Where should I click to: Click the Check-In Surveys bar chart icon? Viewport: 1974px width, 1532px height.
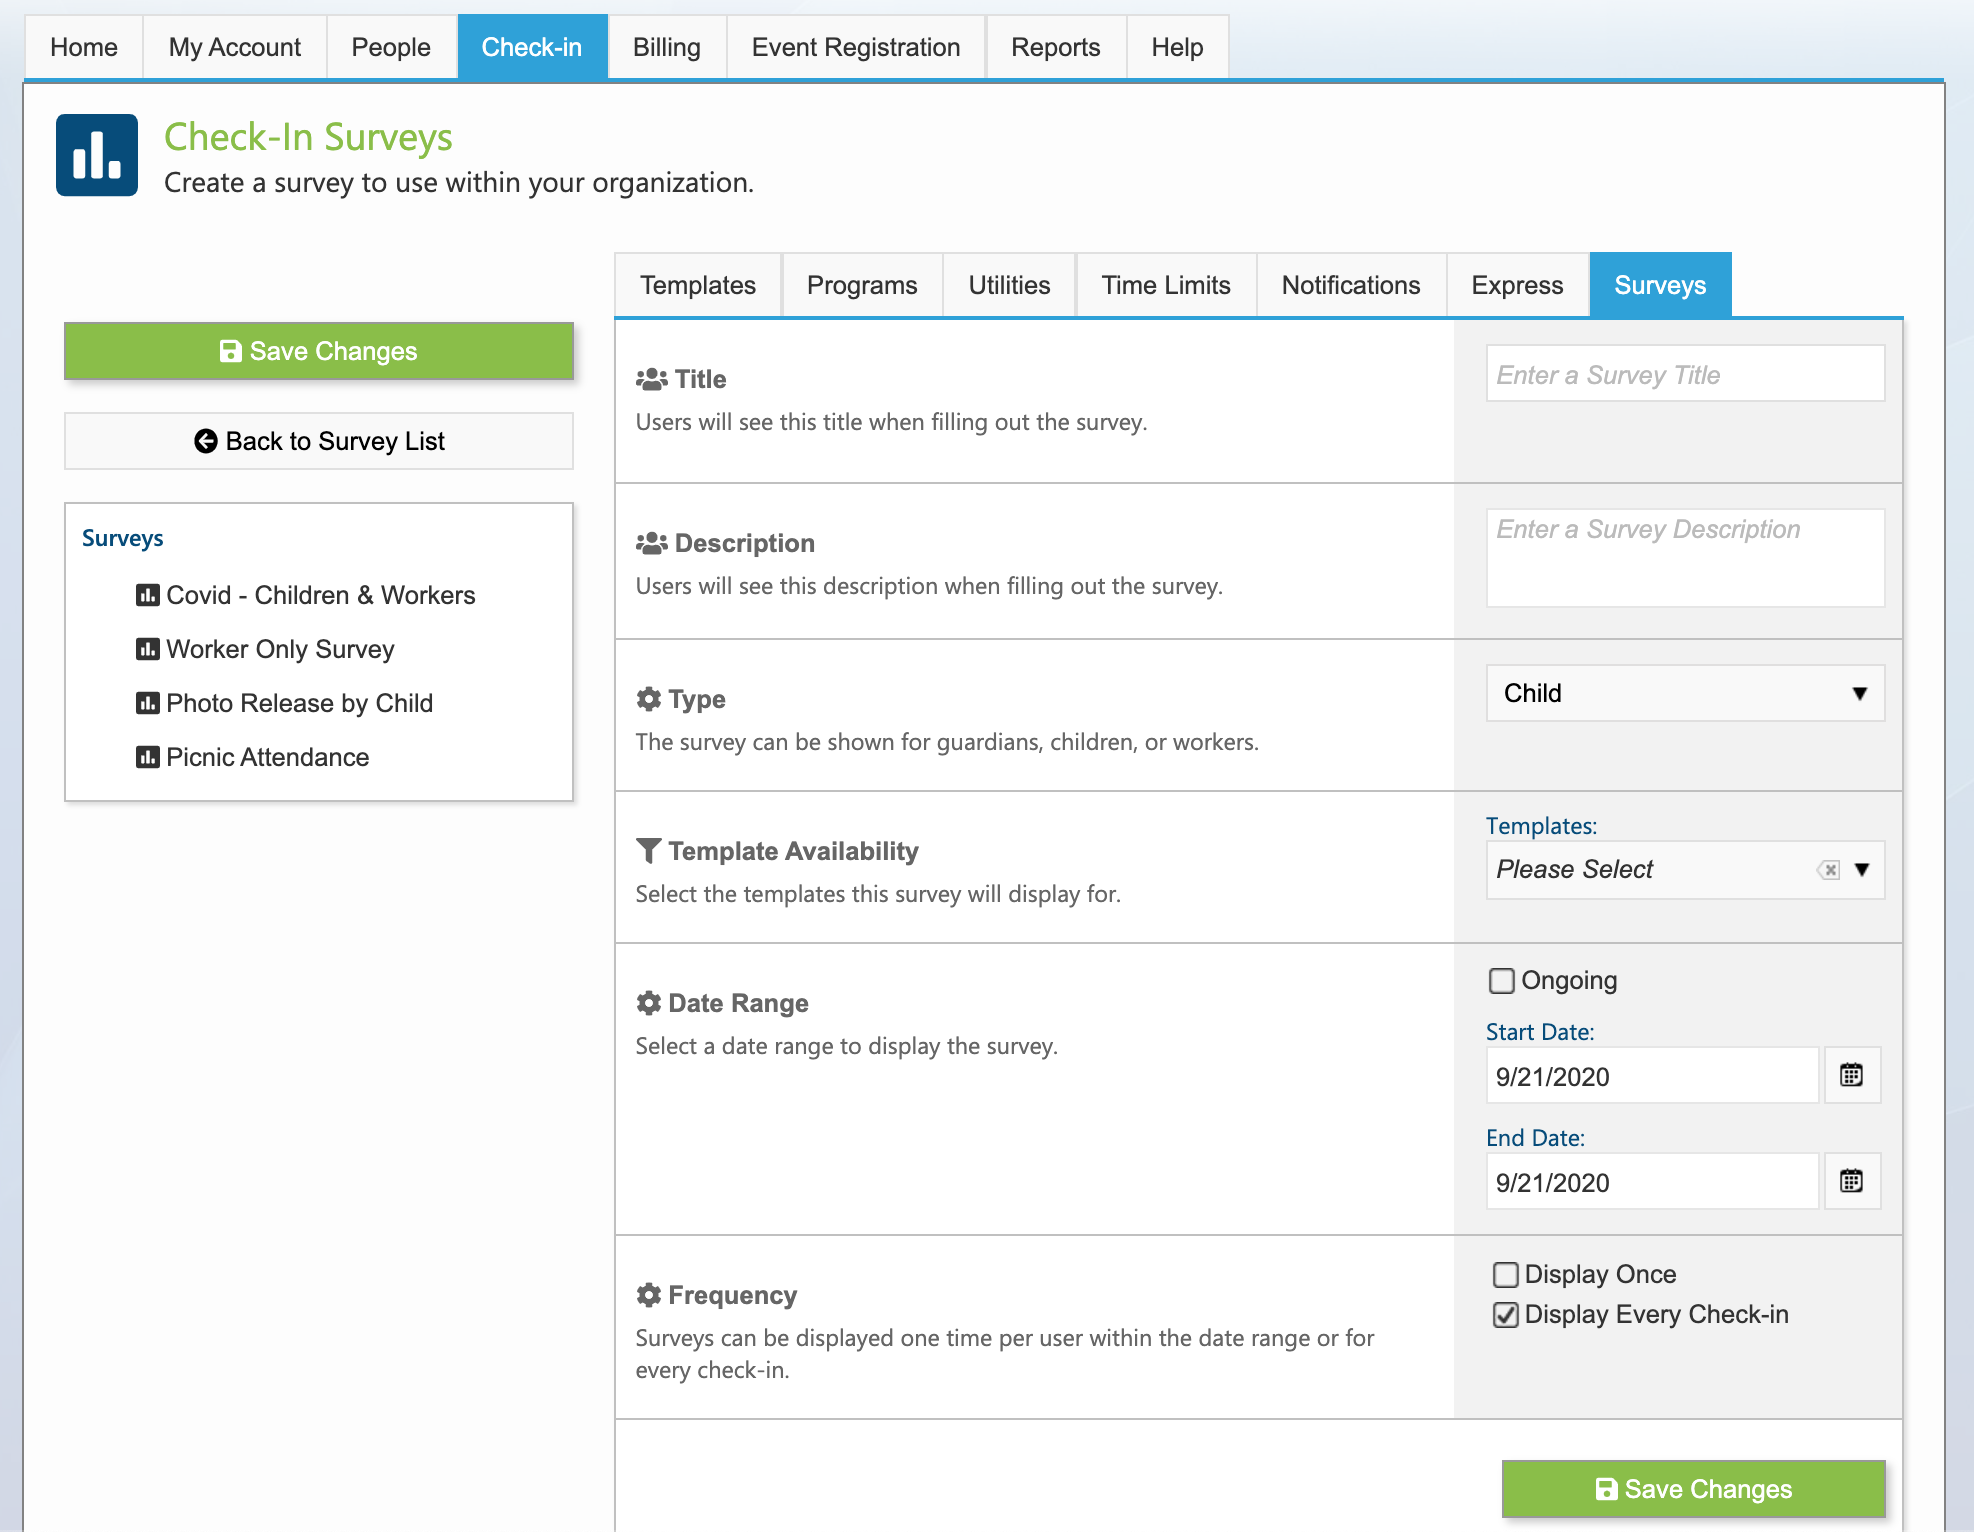96,153
